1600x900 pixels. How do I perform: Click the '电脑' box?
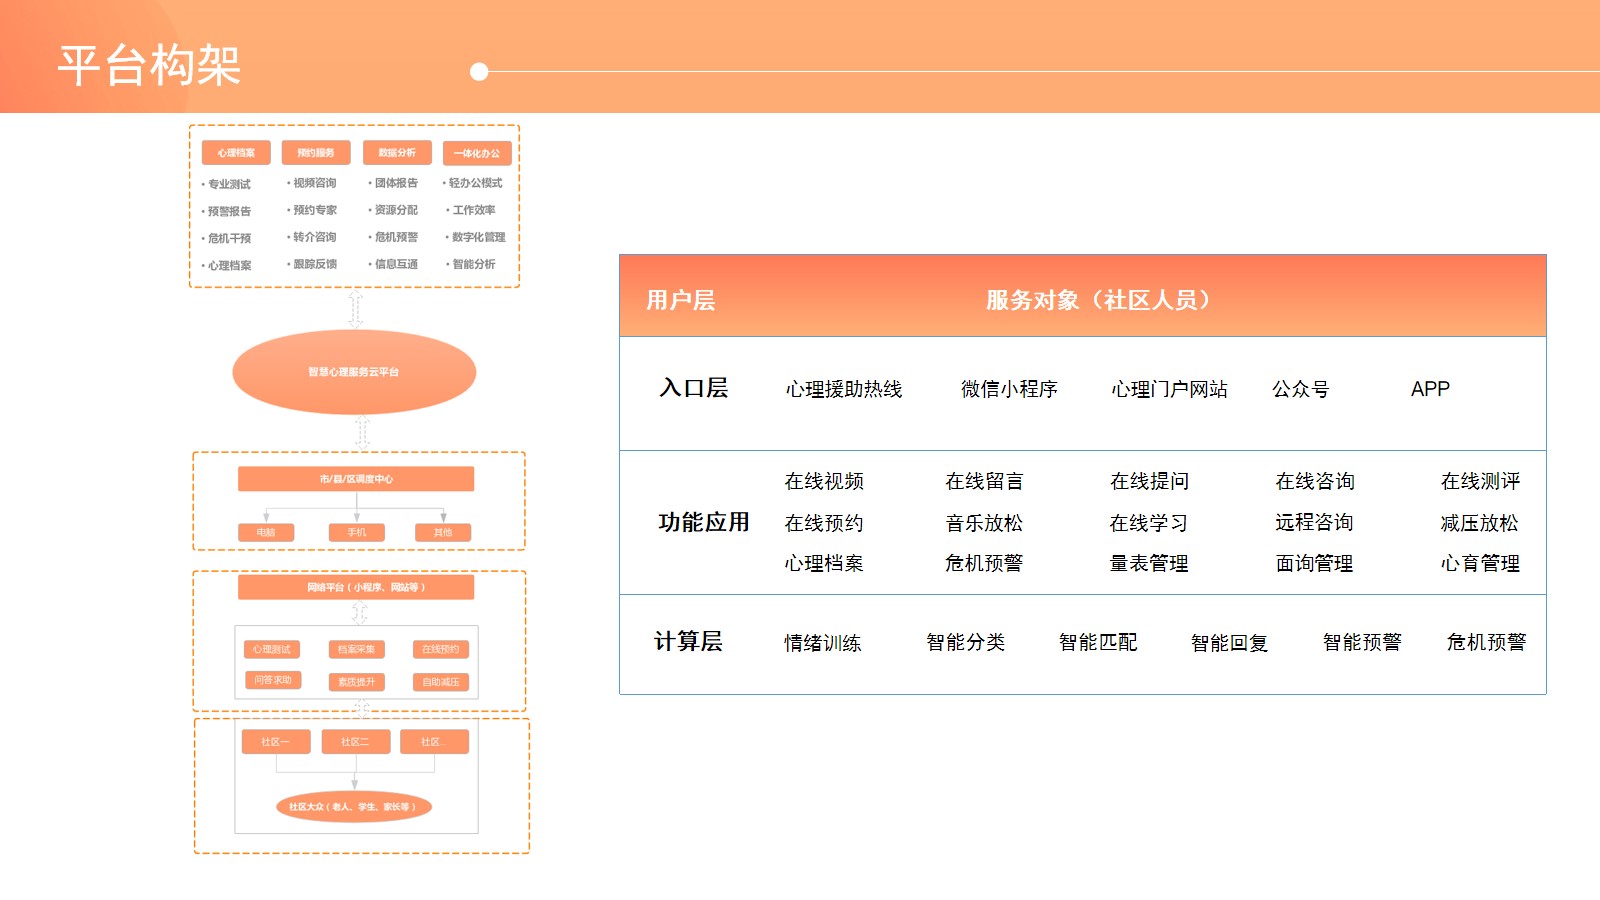(266, 533)
